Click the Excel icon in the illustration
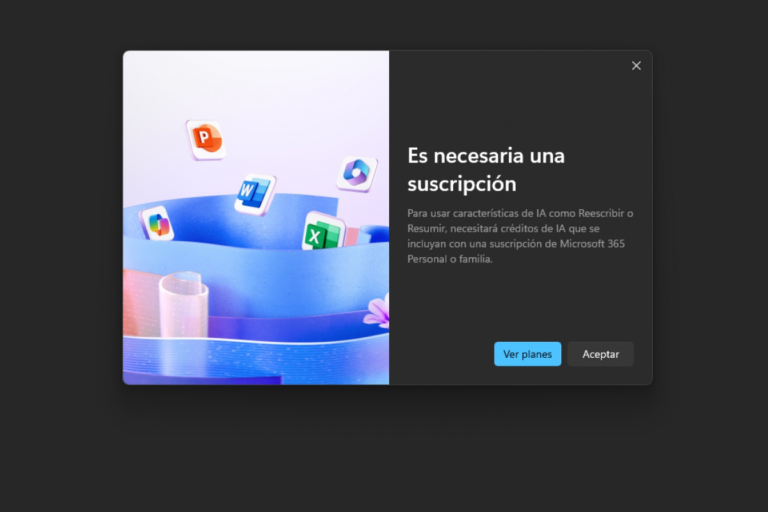Viewport: 768px width, 512px height. [324, 232]
